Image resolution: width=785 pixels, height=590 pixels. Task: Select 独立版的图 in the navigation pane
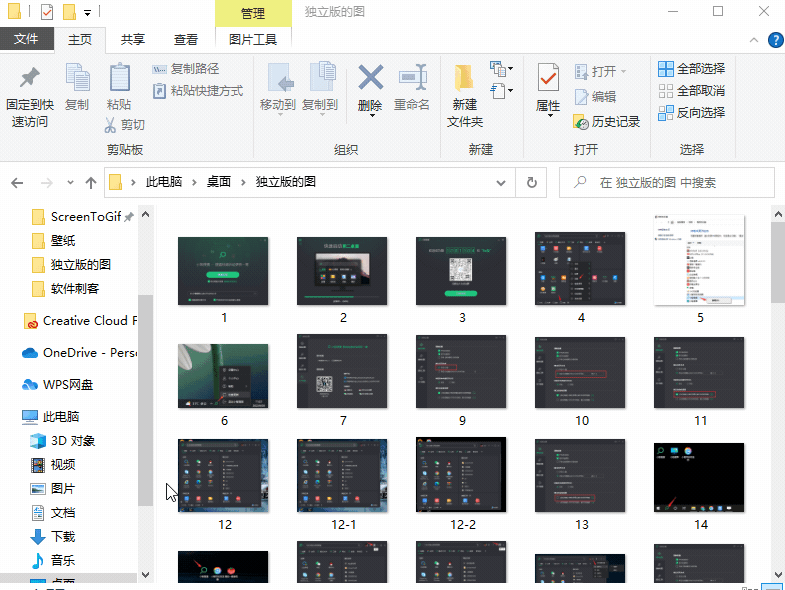(71, 265)
